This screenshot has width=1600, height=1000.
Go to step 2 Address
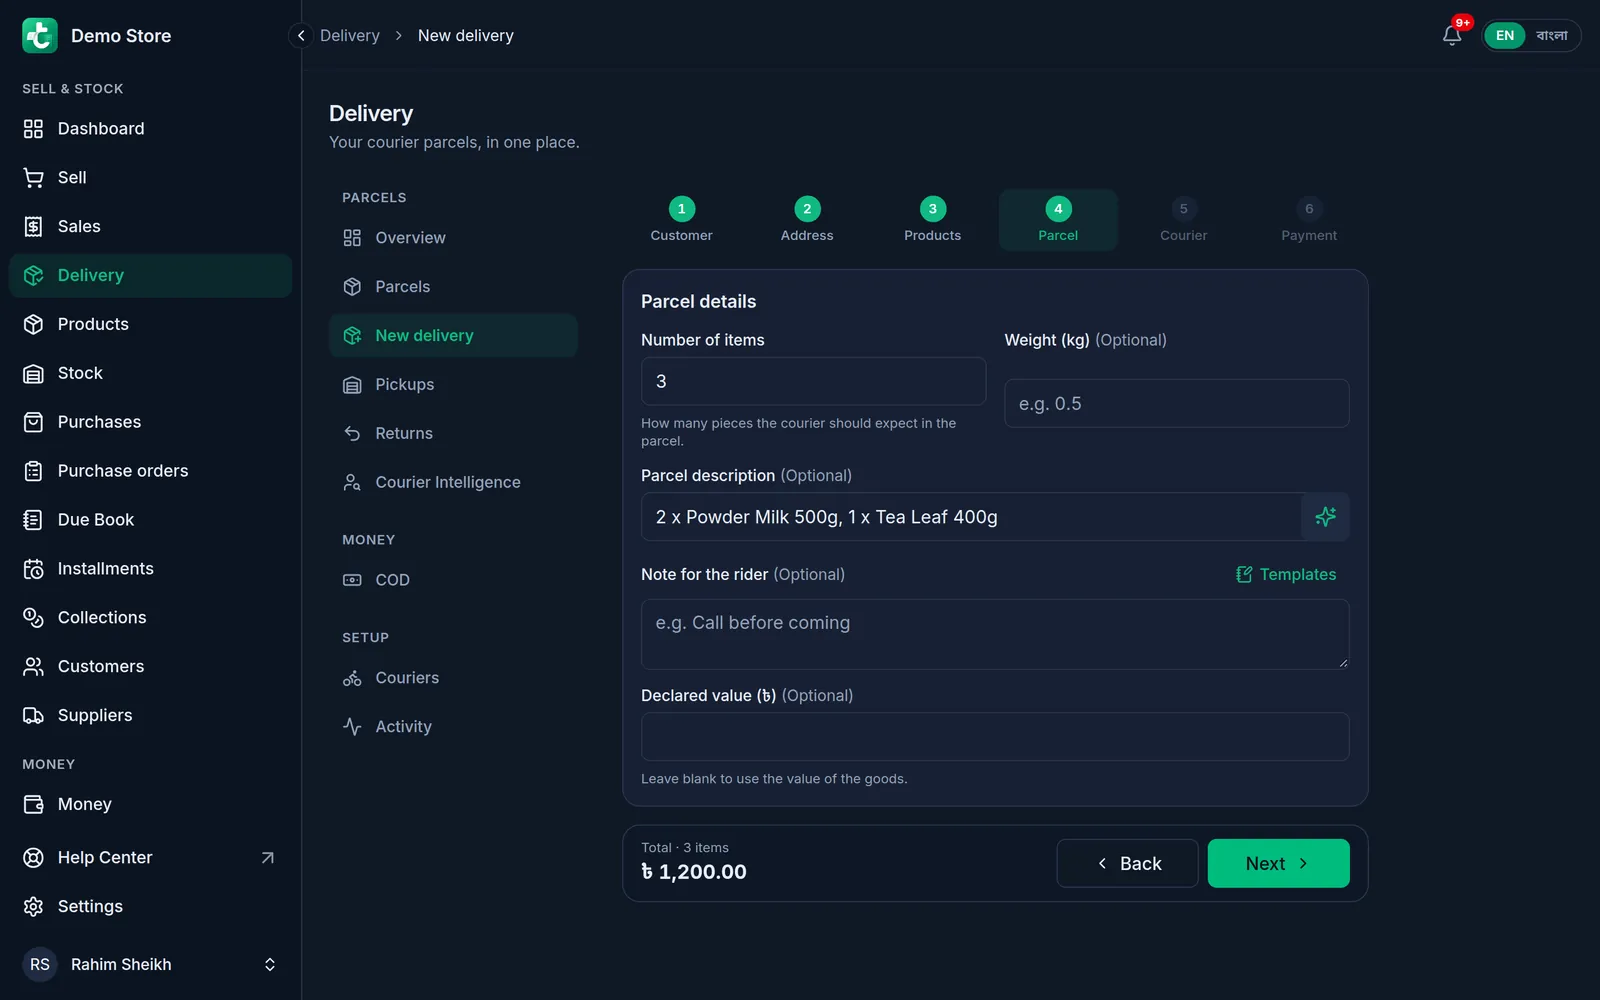(x=807, y=220)
